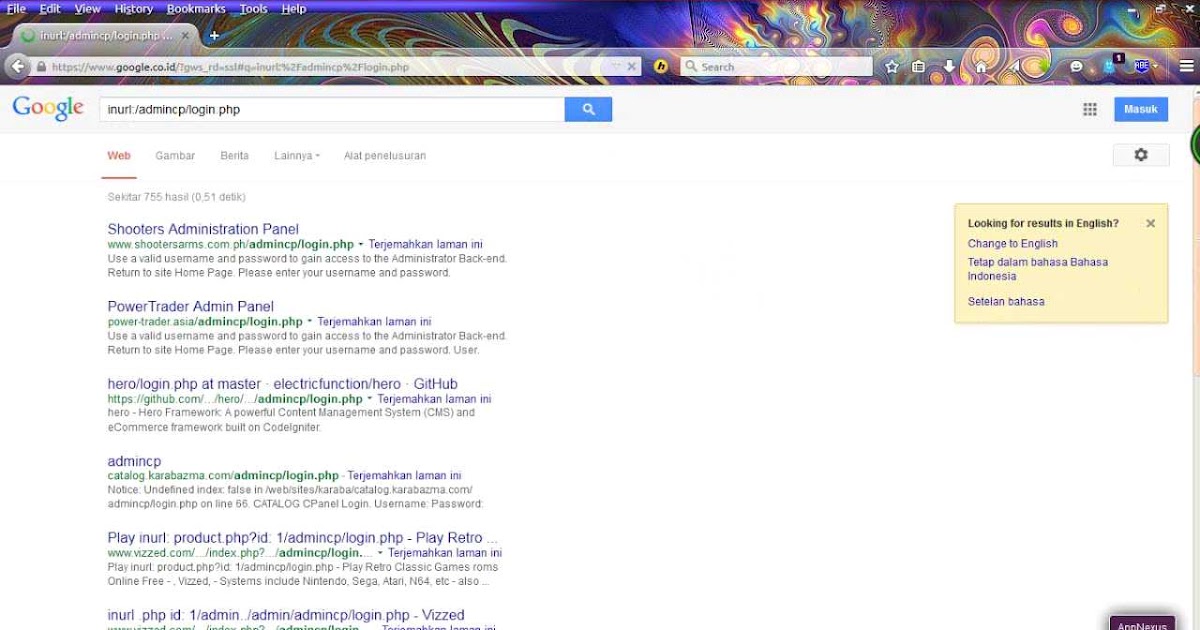Click the Masuk button
Viewport: 1200px width, 630px height.
1140,109
